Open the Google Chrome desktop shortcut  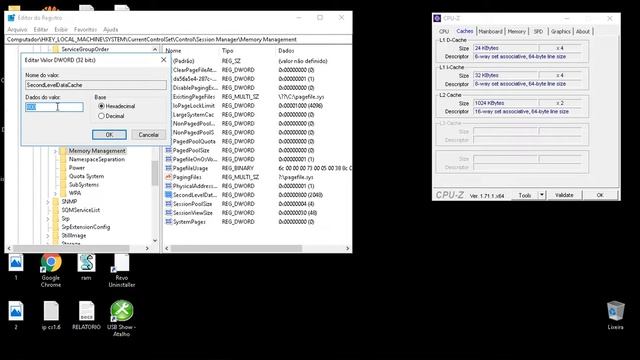tap(51, 263)
